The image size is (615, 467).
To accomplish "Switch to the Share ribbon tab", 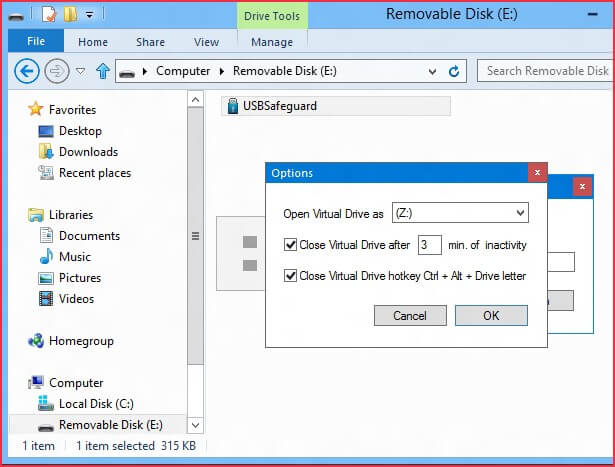I will (x=150, y=42).
